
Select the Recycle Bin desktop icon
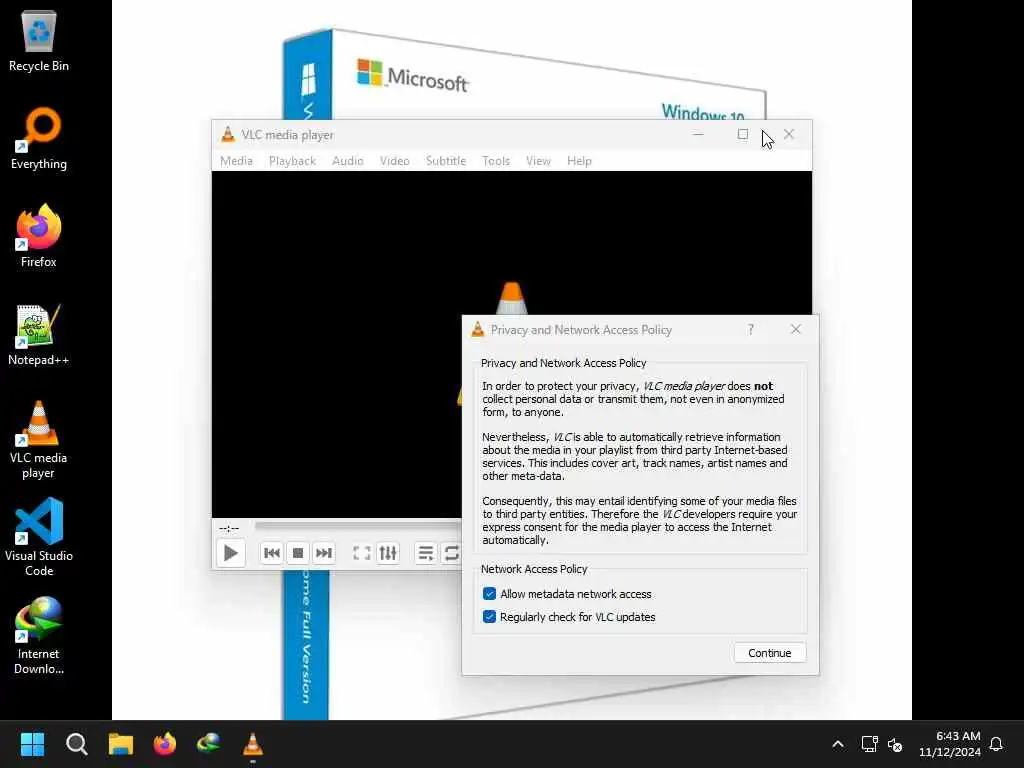point(39,40)
